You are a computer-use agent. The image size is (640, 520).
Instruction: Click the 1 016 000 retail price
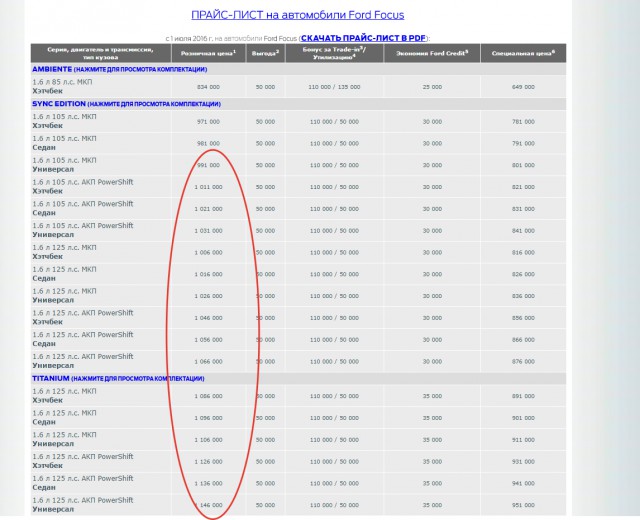[x=208, y=274]
